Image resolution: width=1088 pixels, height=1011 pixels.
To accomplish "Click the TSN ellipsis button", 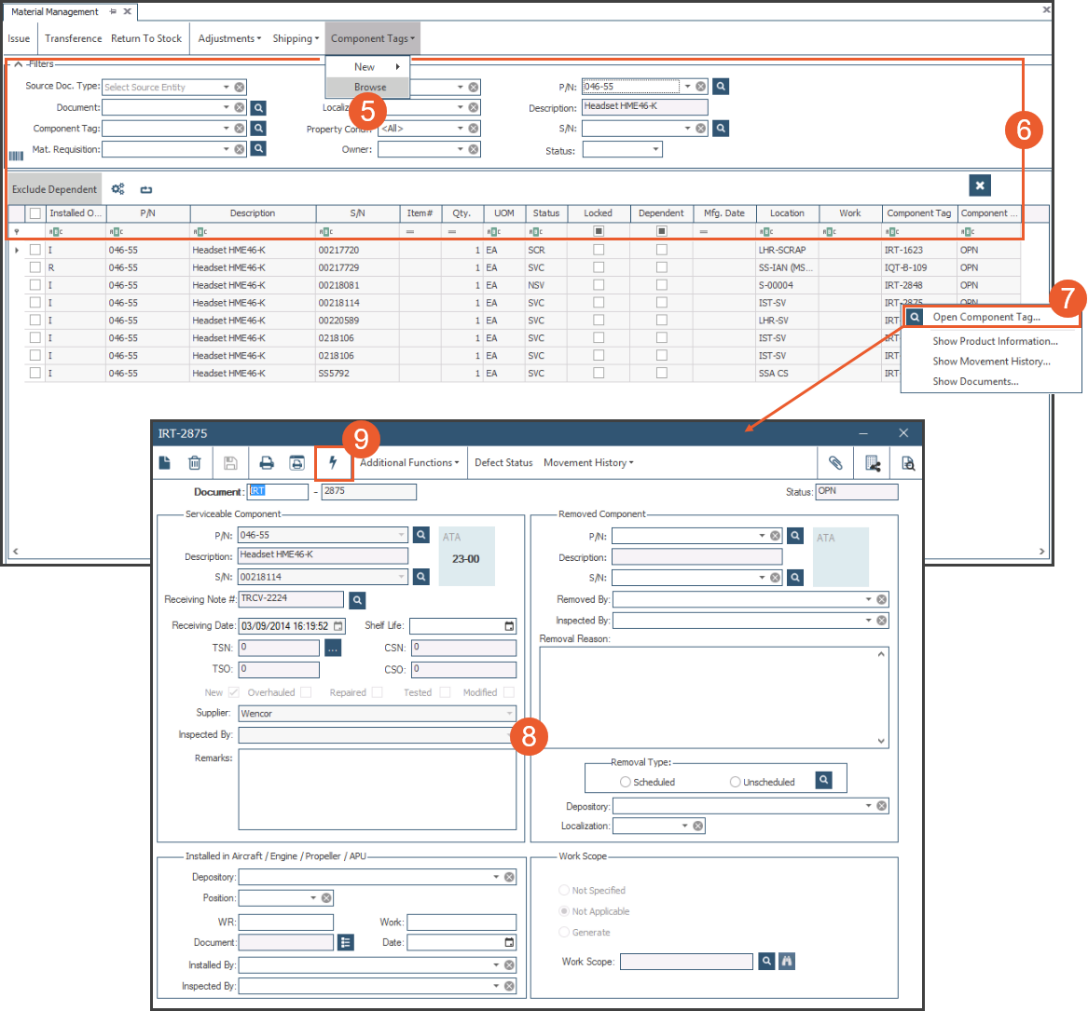I will point(333,648).
